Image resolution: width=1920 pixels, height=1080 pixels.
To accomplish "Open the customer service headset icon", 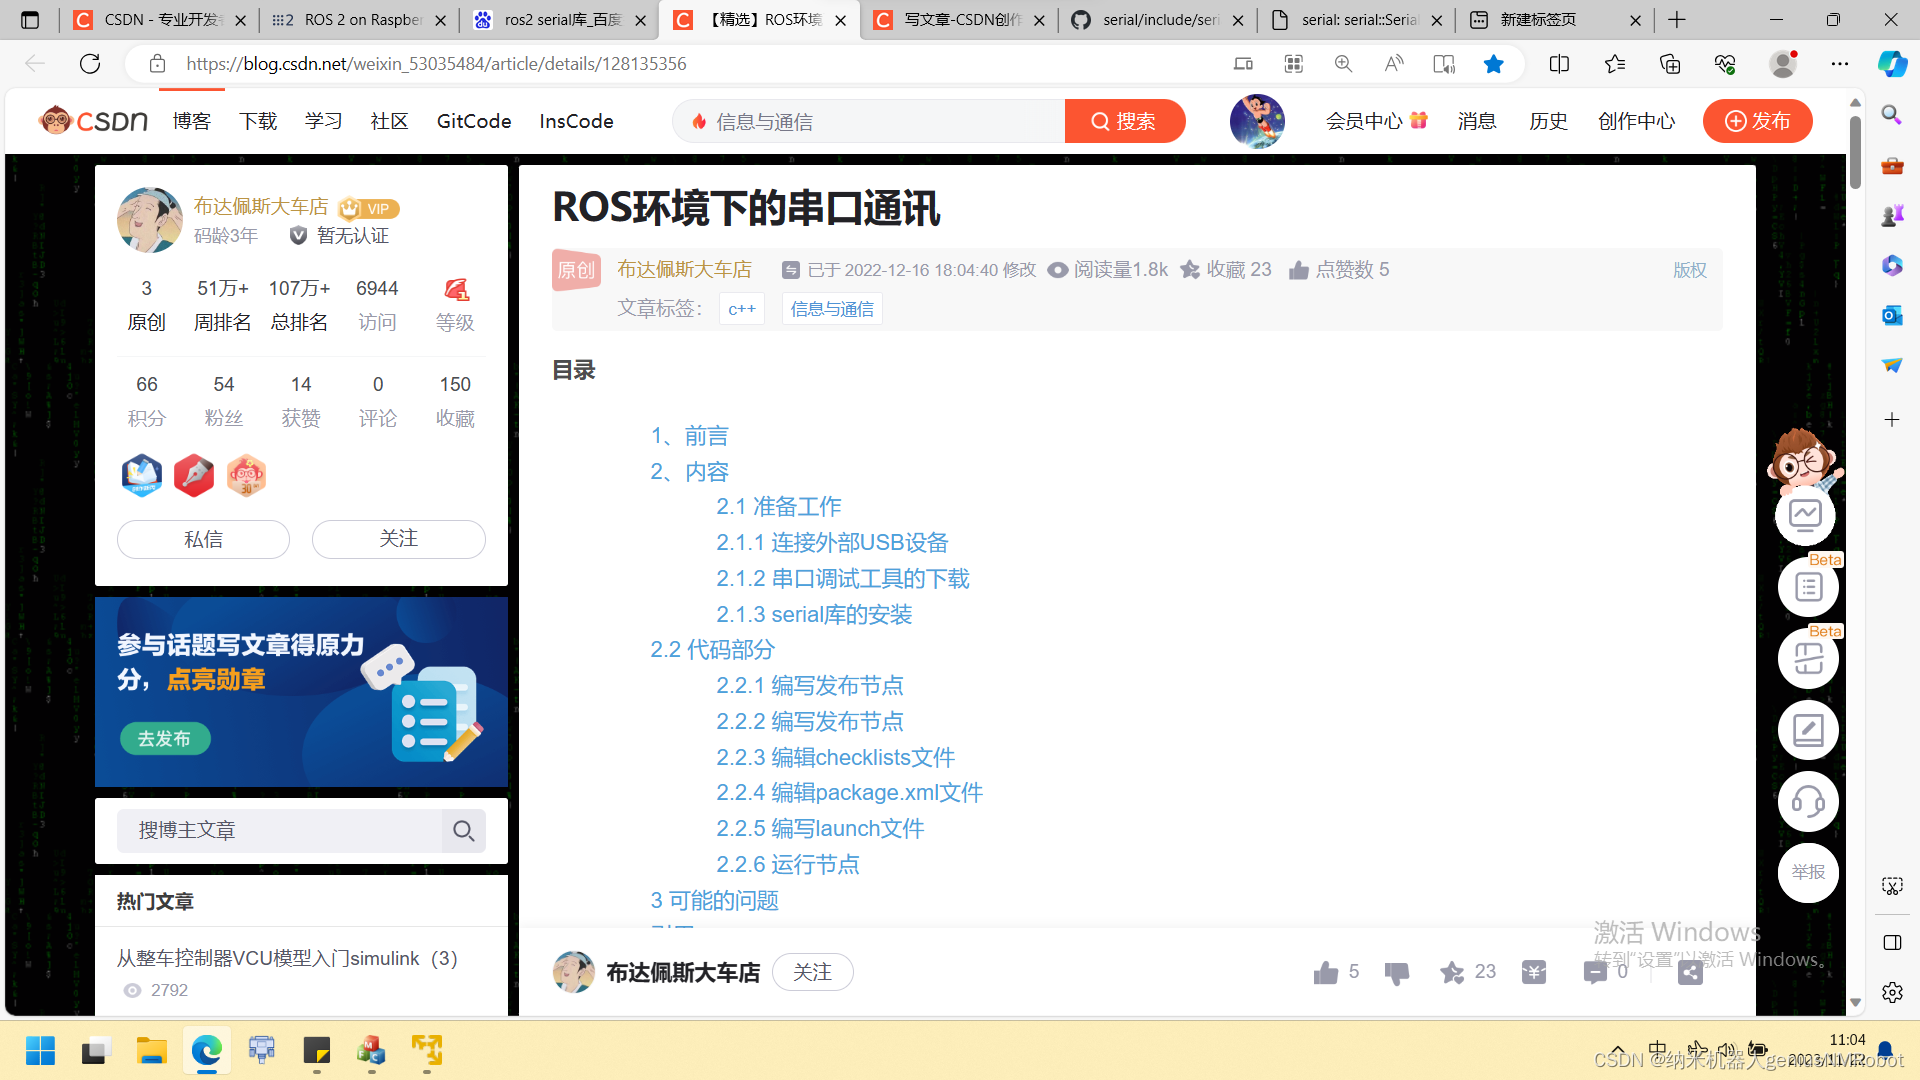I will [1808, 801].
